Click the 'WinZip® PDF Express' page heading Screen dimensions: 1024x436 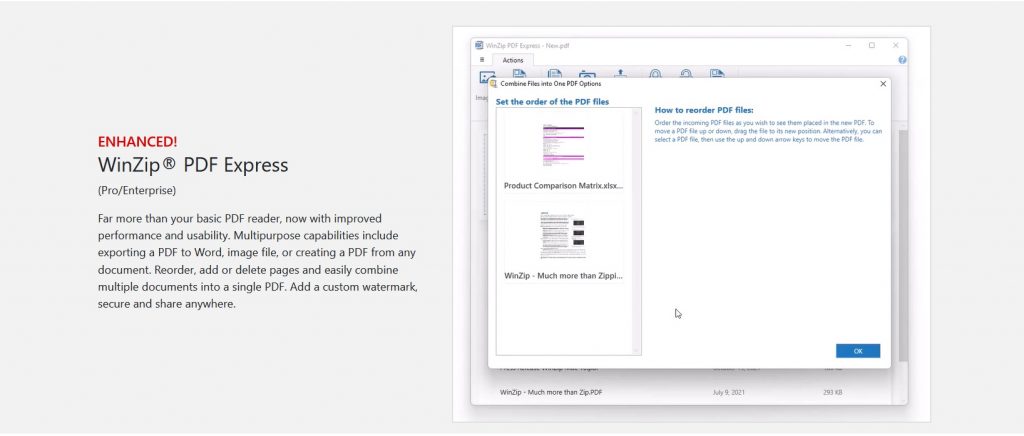193,164
